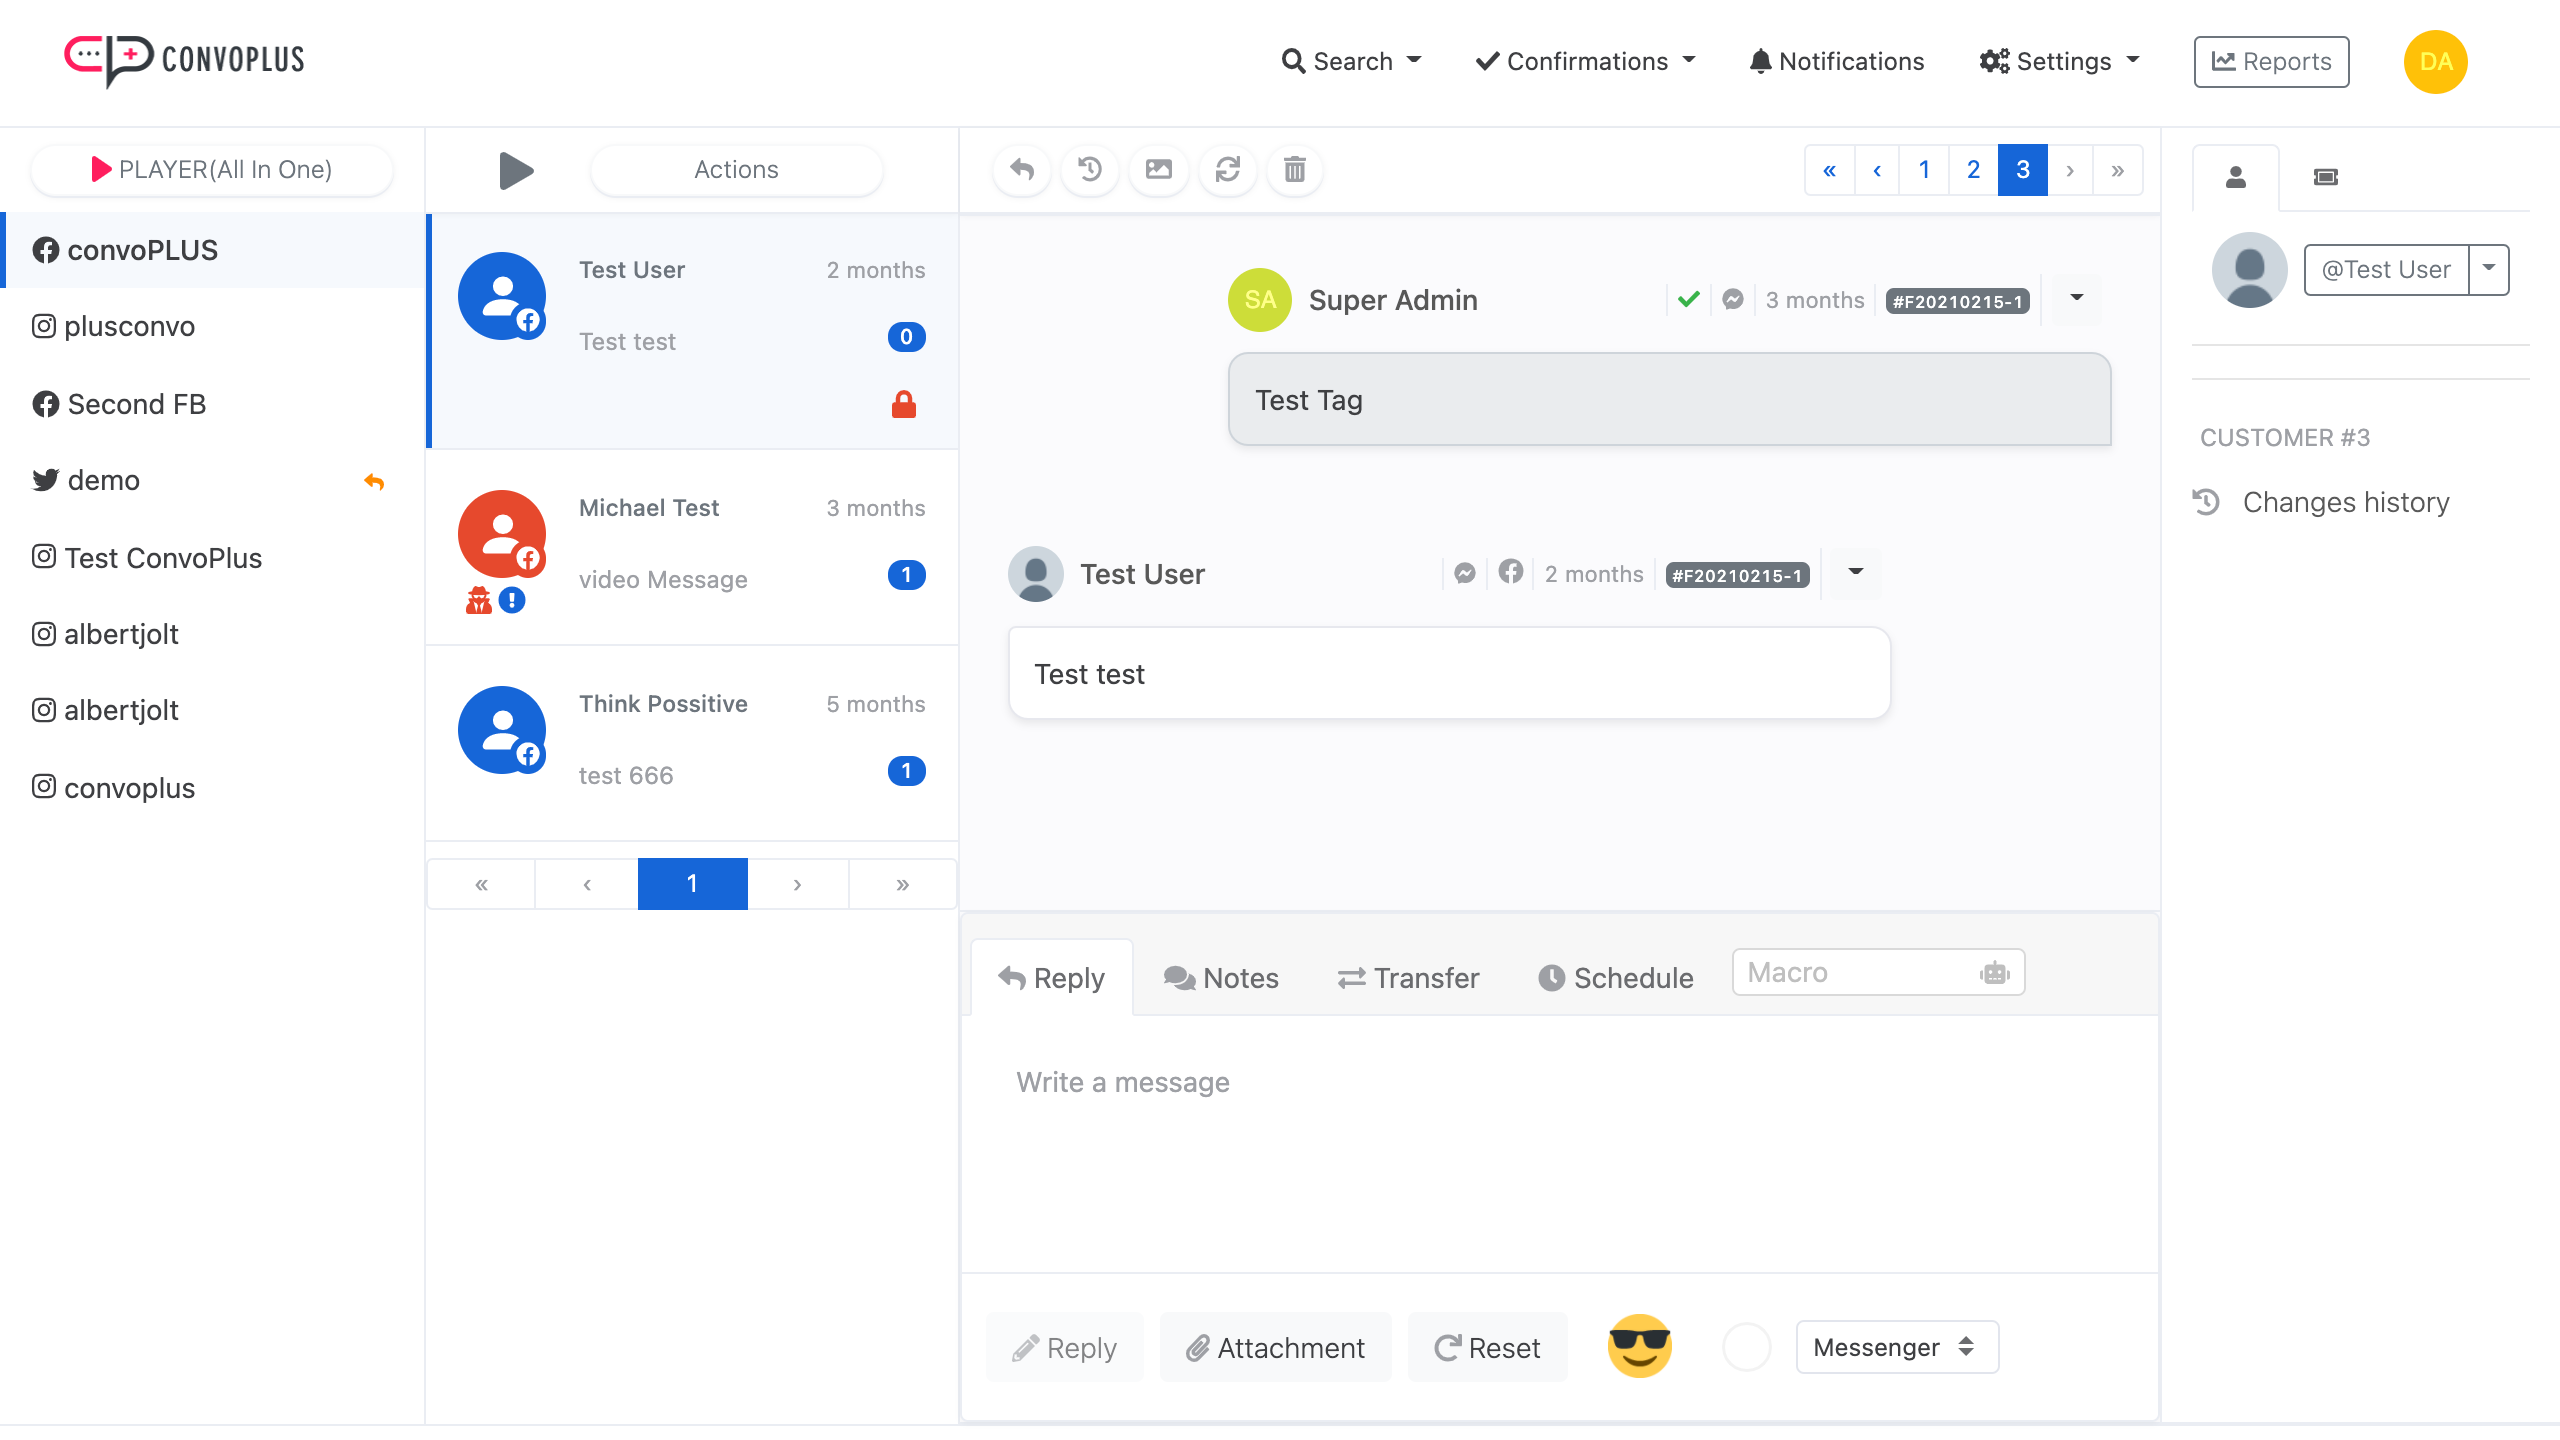
Task: Switch to the Schedule tab
Action: coord(1615,977)
